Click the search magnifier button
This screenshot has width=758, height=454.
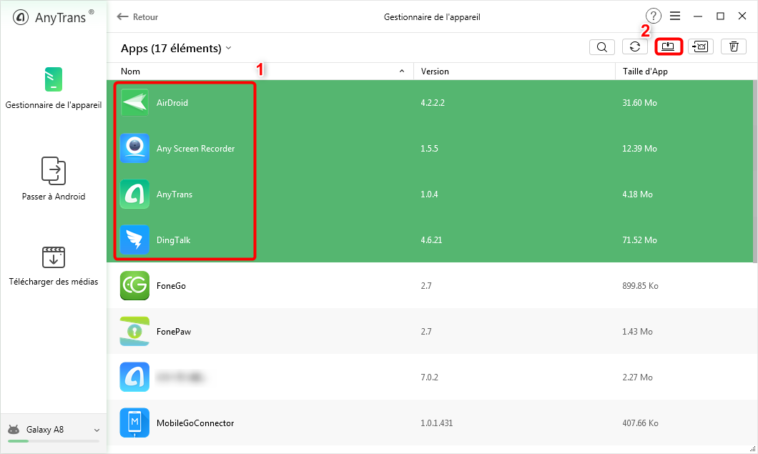tap(602, 47)
